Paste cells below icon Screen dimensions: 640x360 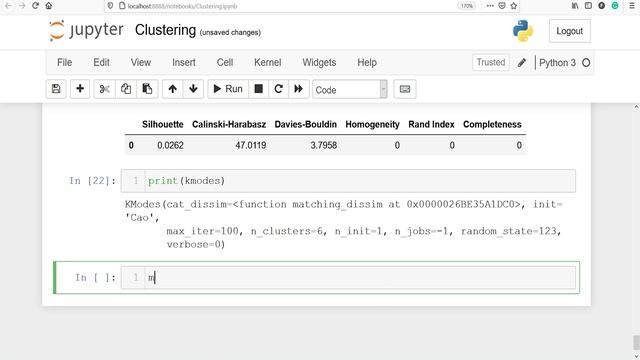coord(147,89)
